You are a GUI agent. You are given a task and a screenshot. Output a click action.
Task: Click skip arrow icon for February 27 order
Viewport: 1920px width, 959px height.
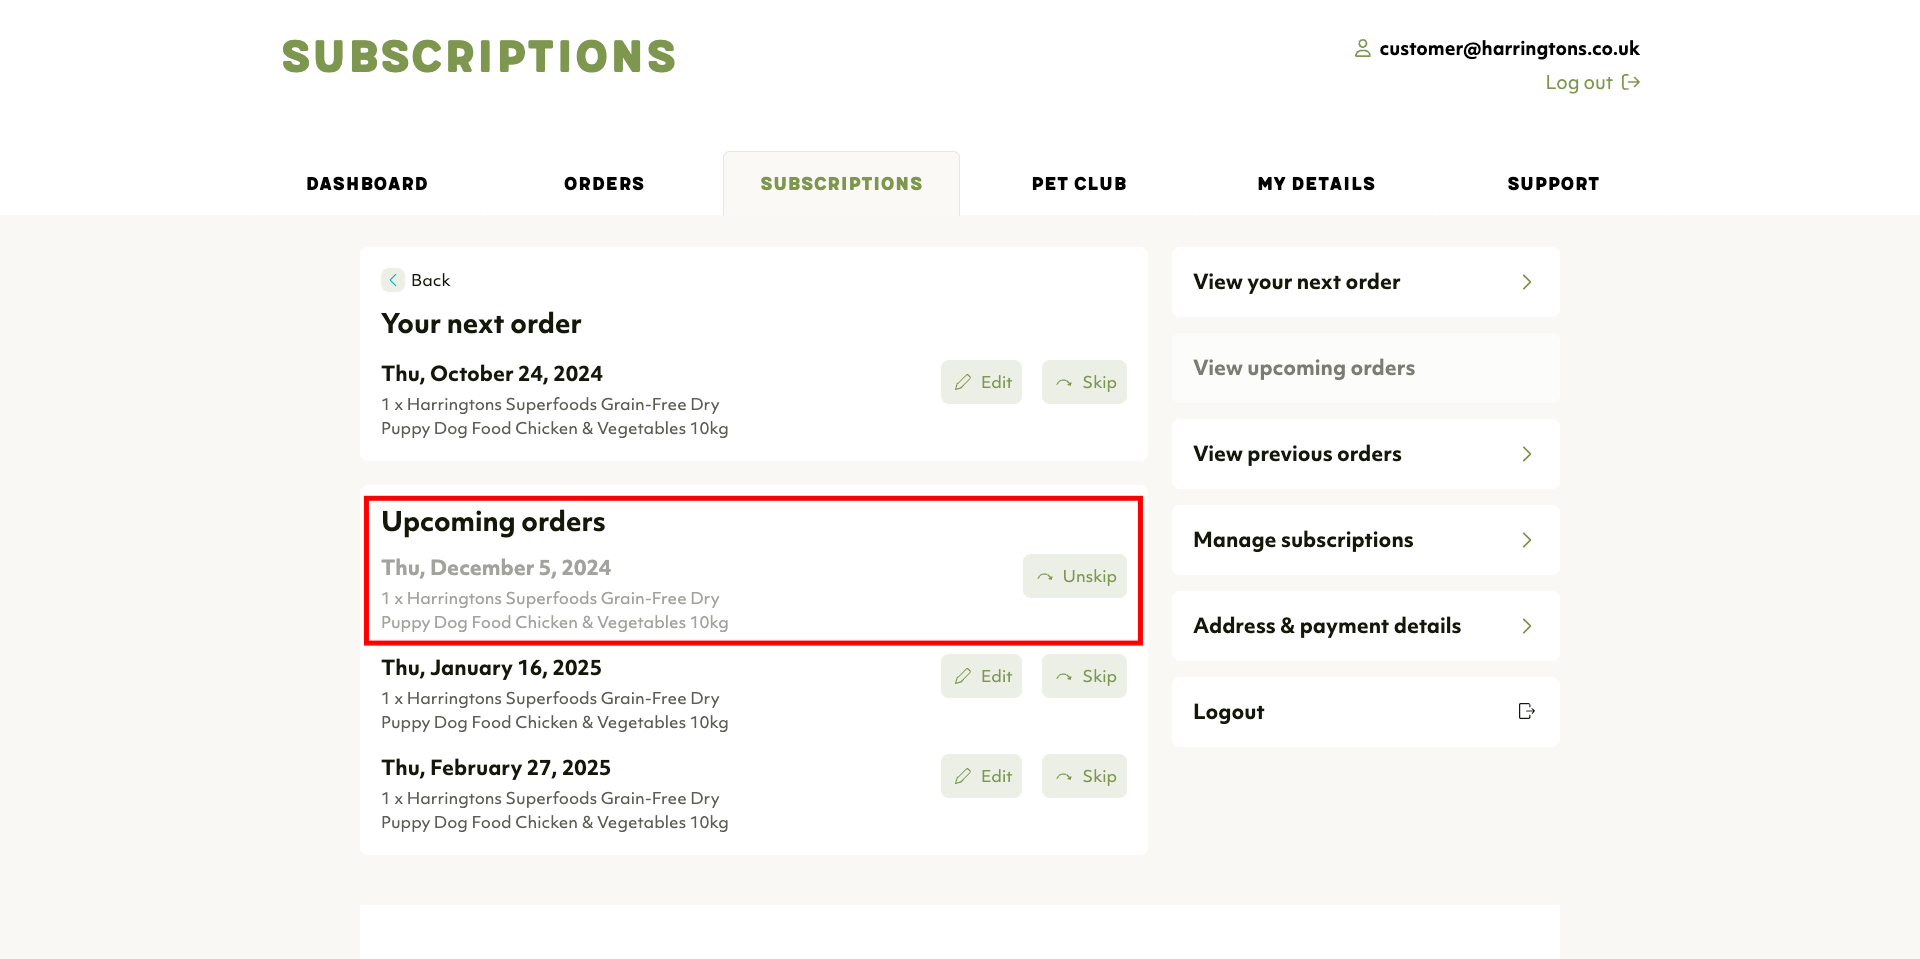pos(1064,776)
